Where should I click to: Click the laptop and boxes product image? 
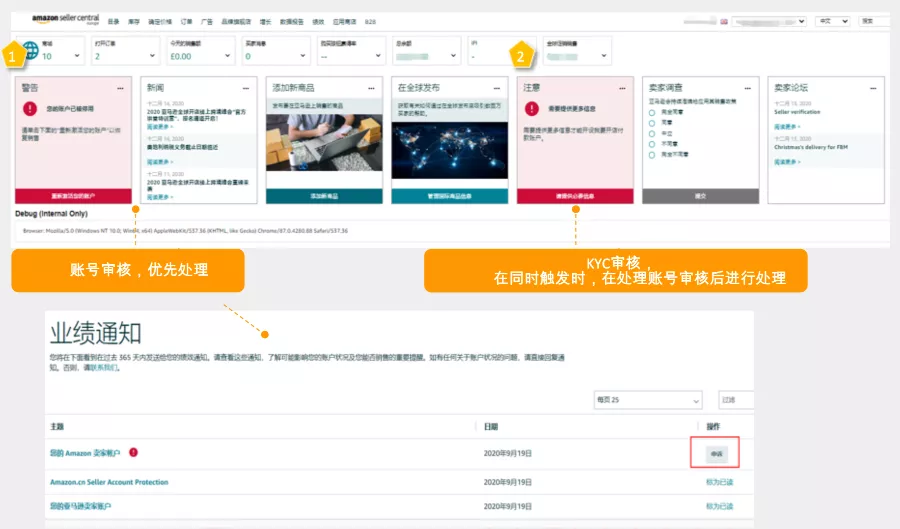pos(324,142)
